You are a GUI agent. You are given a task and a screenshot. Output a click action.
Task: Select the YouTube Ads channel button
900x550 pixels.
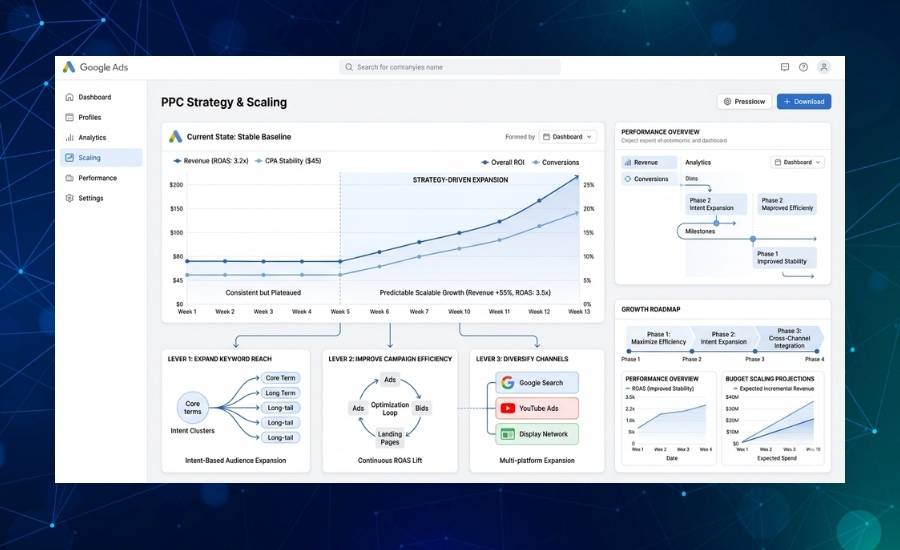(537, 408)
